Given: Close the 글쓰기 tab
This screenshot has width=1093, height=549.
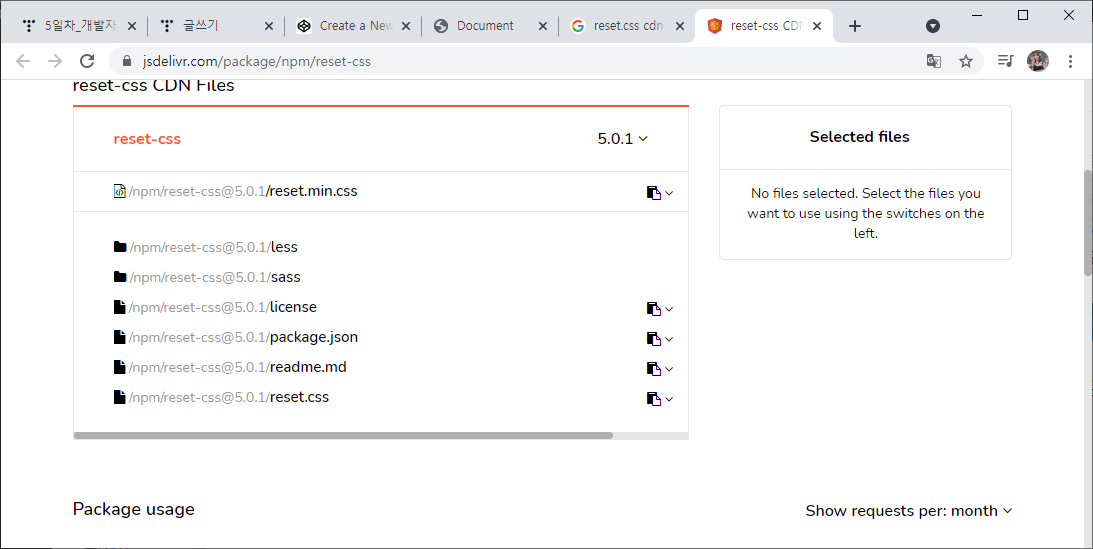Looking at the screenshot, I should [268, 26].
